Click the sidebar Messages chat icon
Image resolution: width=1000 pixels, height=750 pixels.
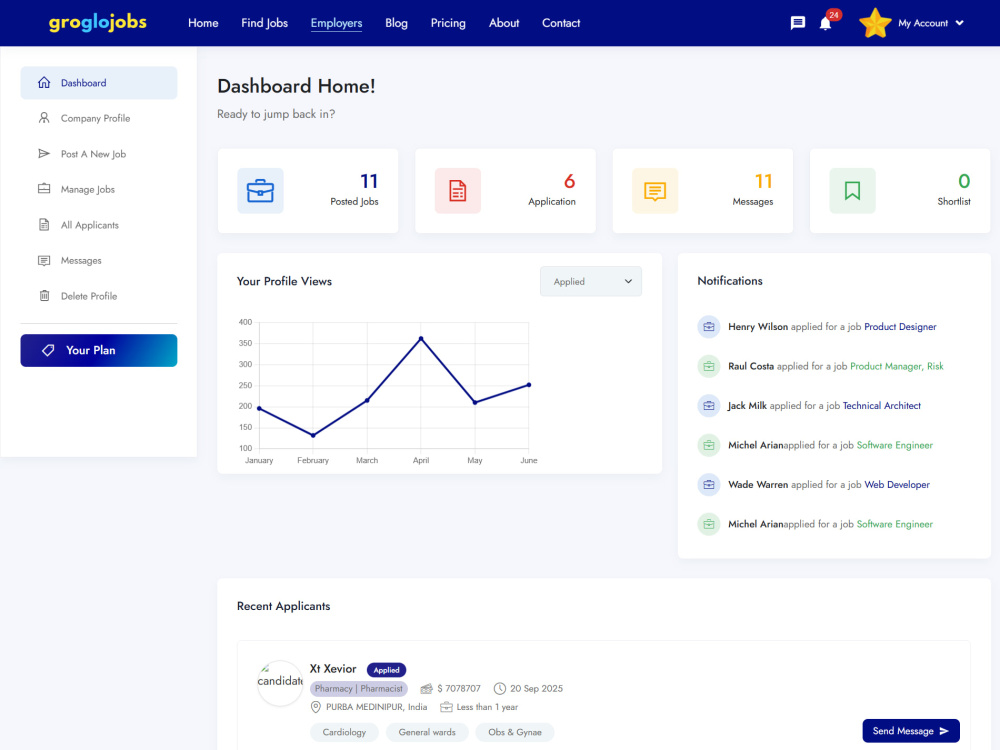tap(44, 260)
